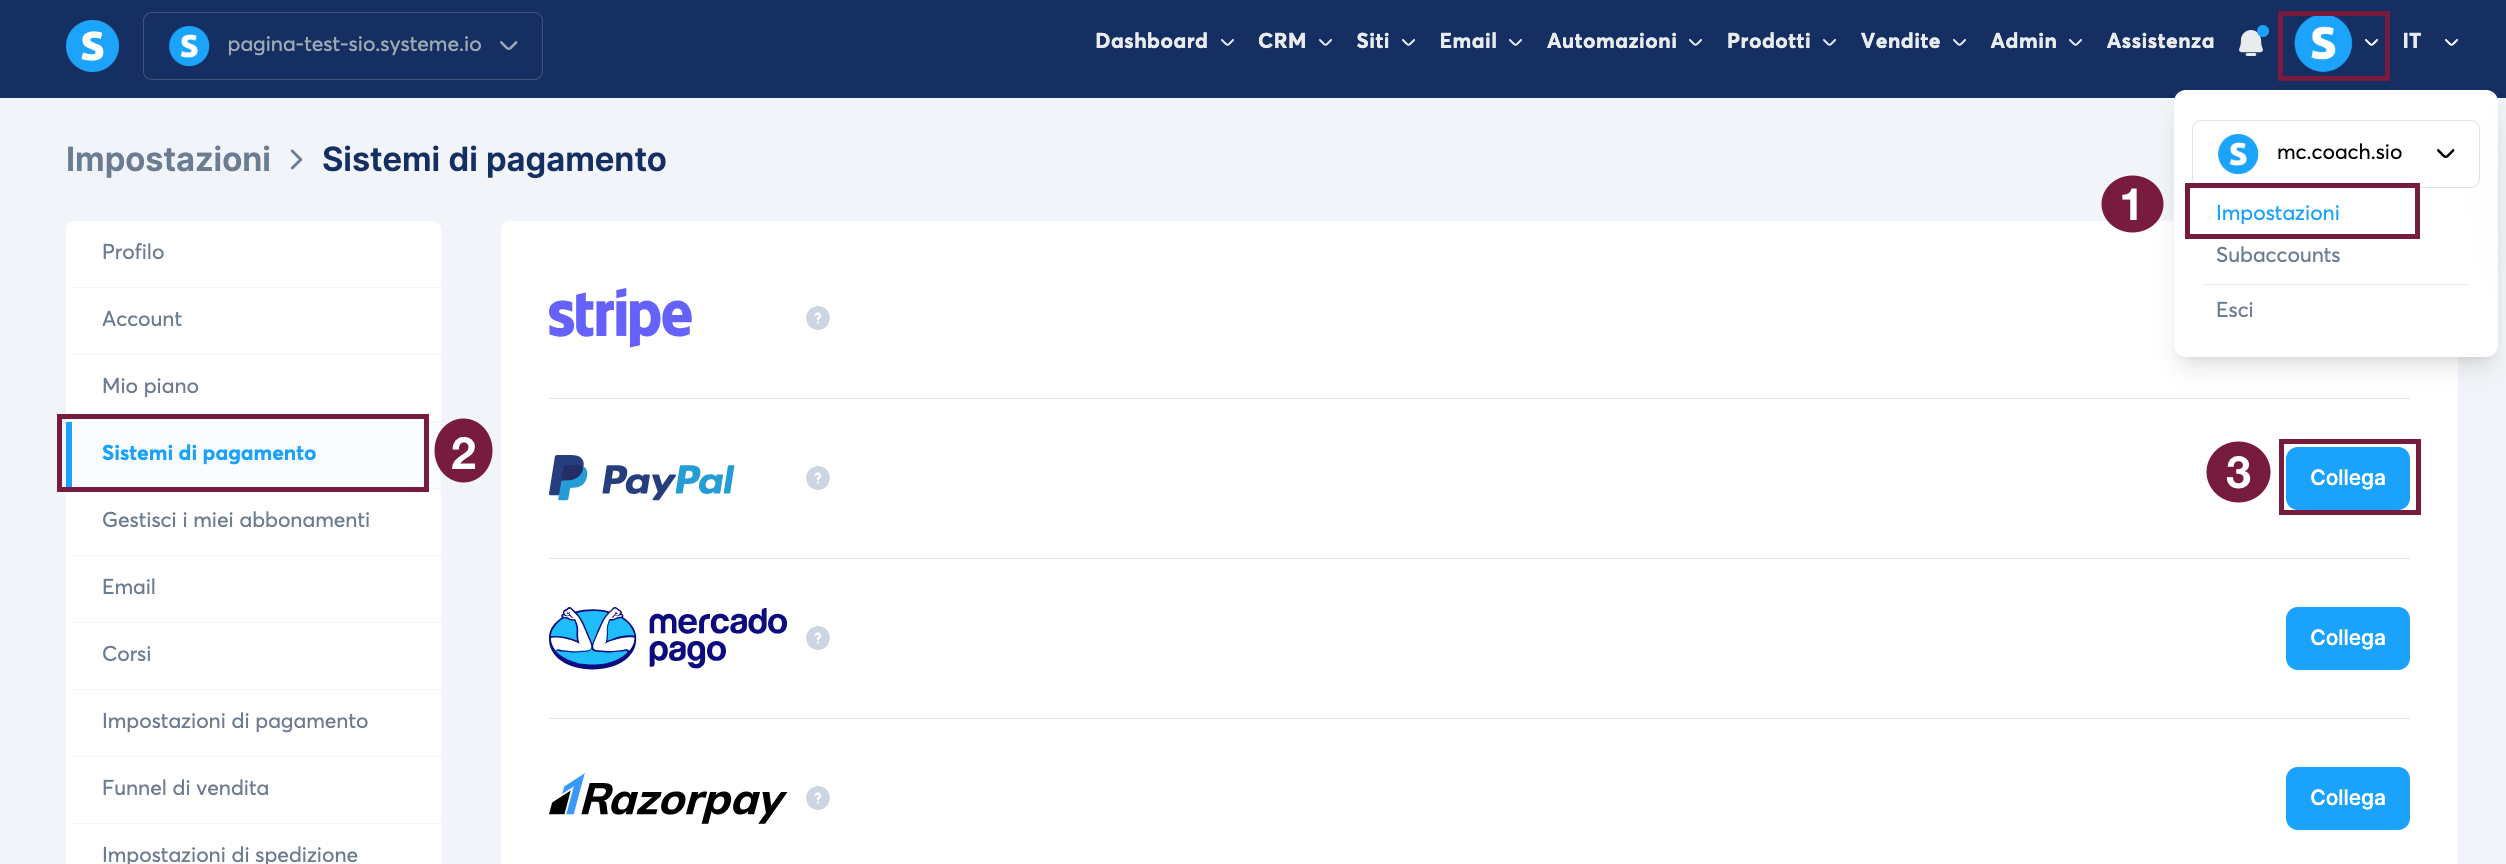
Task: Open the Corsi settings section
Action: click(253, 656)
